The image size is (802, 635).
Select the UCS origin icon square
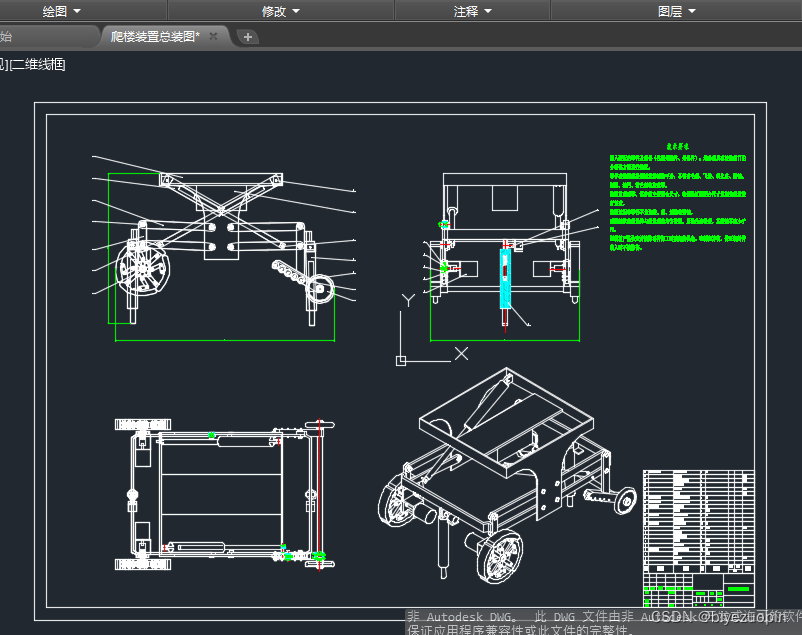(x=401, y=361)
